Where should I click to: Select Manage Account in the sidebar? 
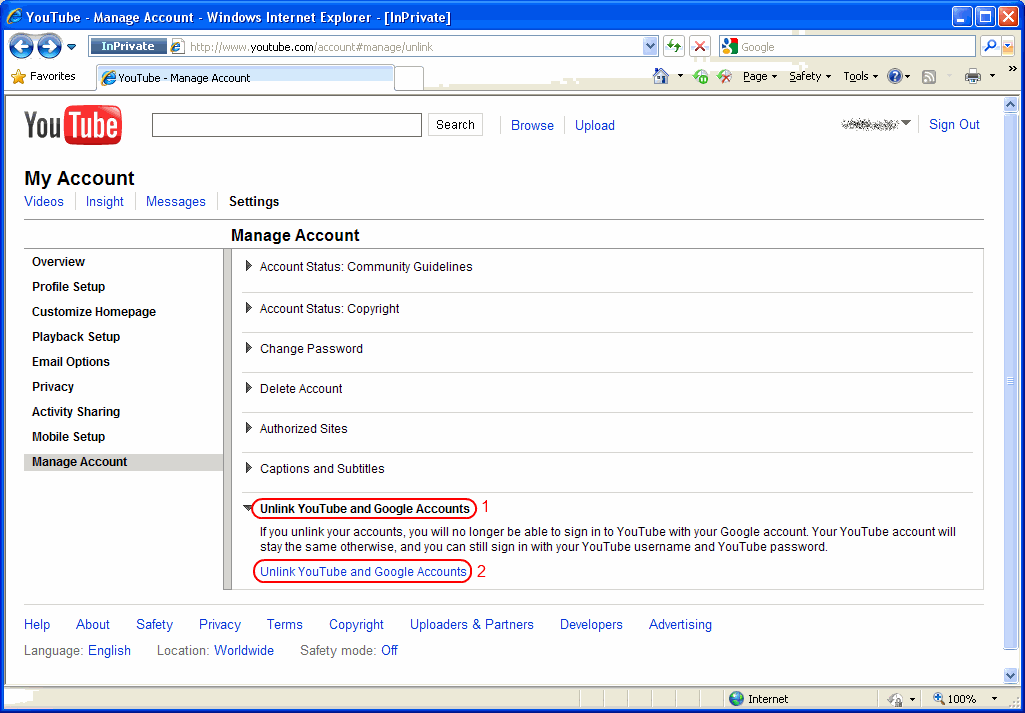pos(124,462)
